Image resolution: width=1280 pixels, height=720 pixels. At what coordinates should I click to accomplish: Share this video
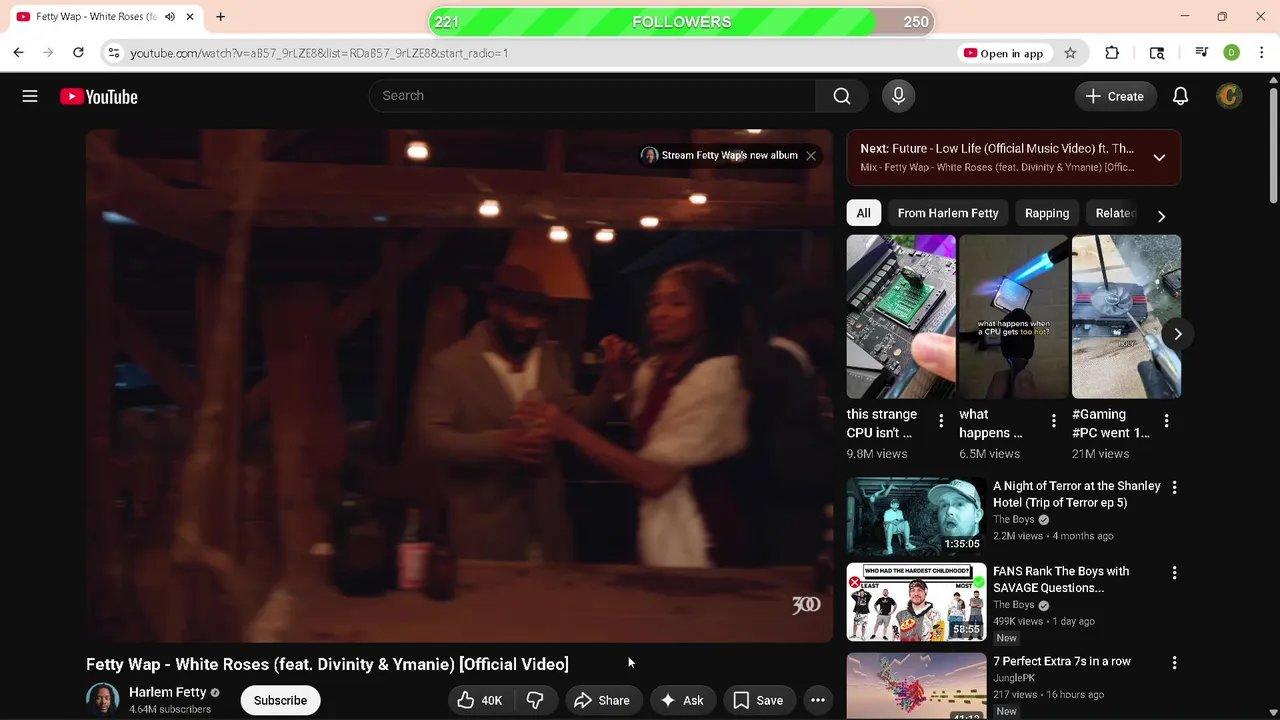pos(602,700)
